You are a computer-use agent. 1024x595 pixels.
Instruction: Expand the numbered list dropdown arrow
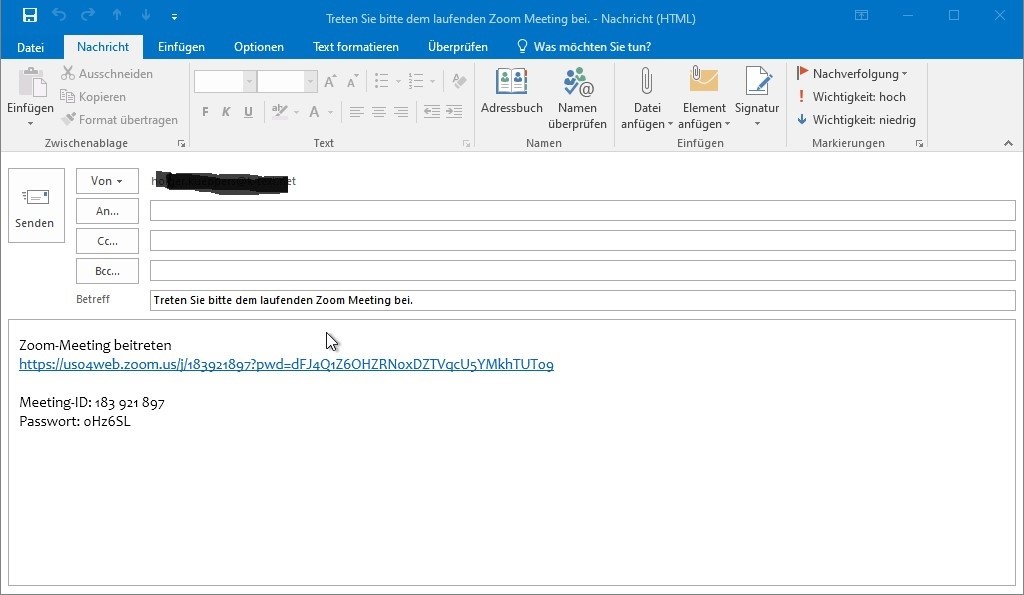point(432,82)
